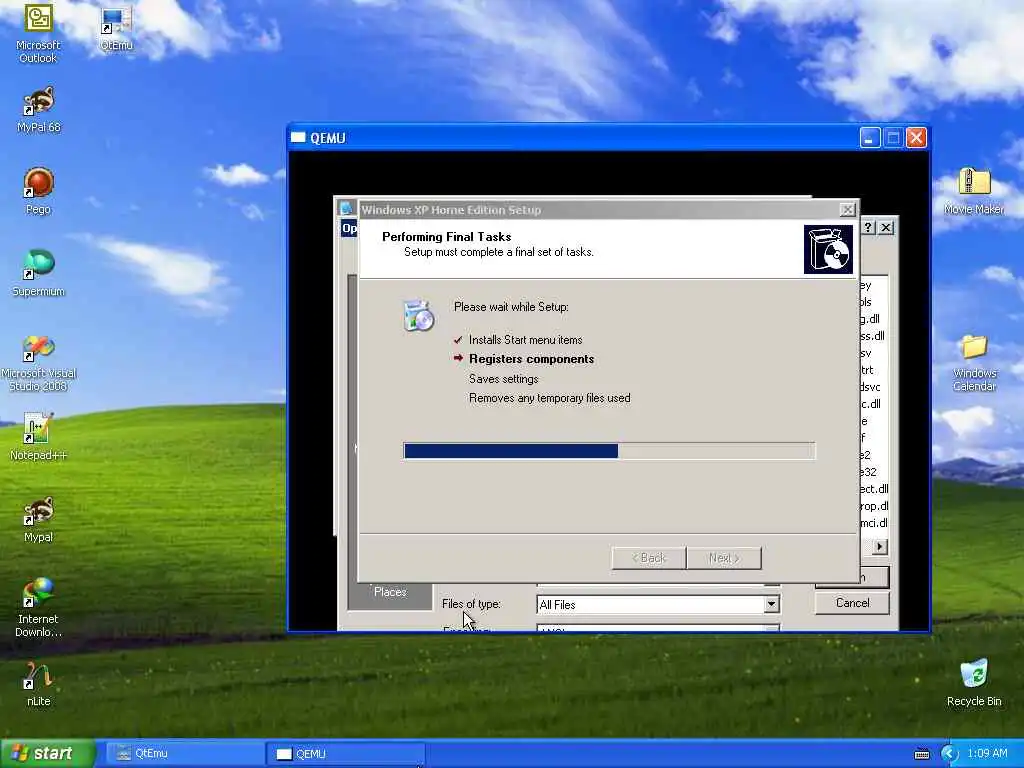Click 'Installs Start menu items' text
Image resolution: width=1024 pixels, height=768 pixels.
tap(525, 340)
